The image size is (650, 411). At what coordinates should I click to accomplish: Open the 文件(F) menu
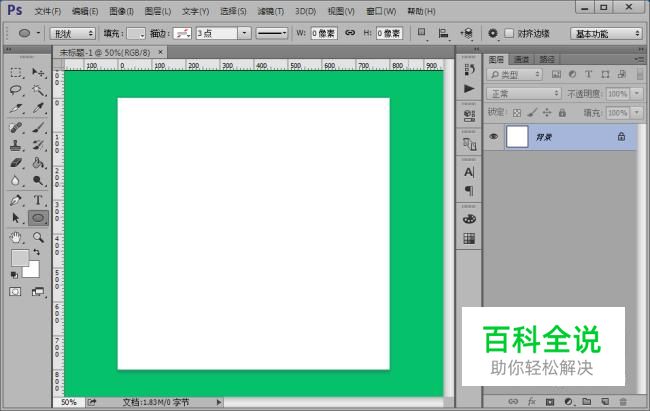pos(48,11)
